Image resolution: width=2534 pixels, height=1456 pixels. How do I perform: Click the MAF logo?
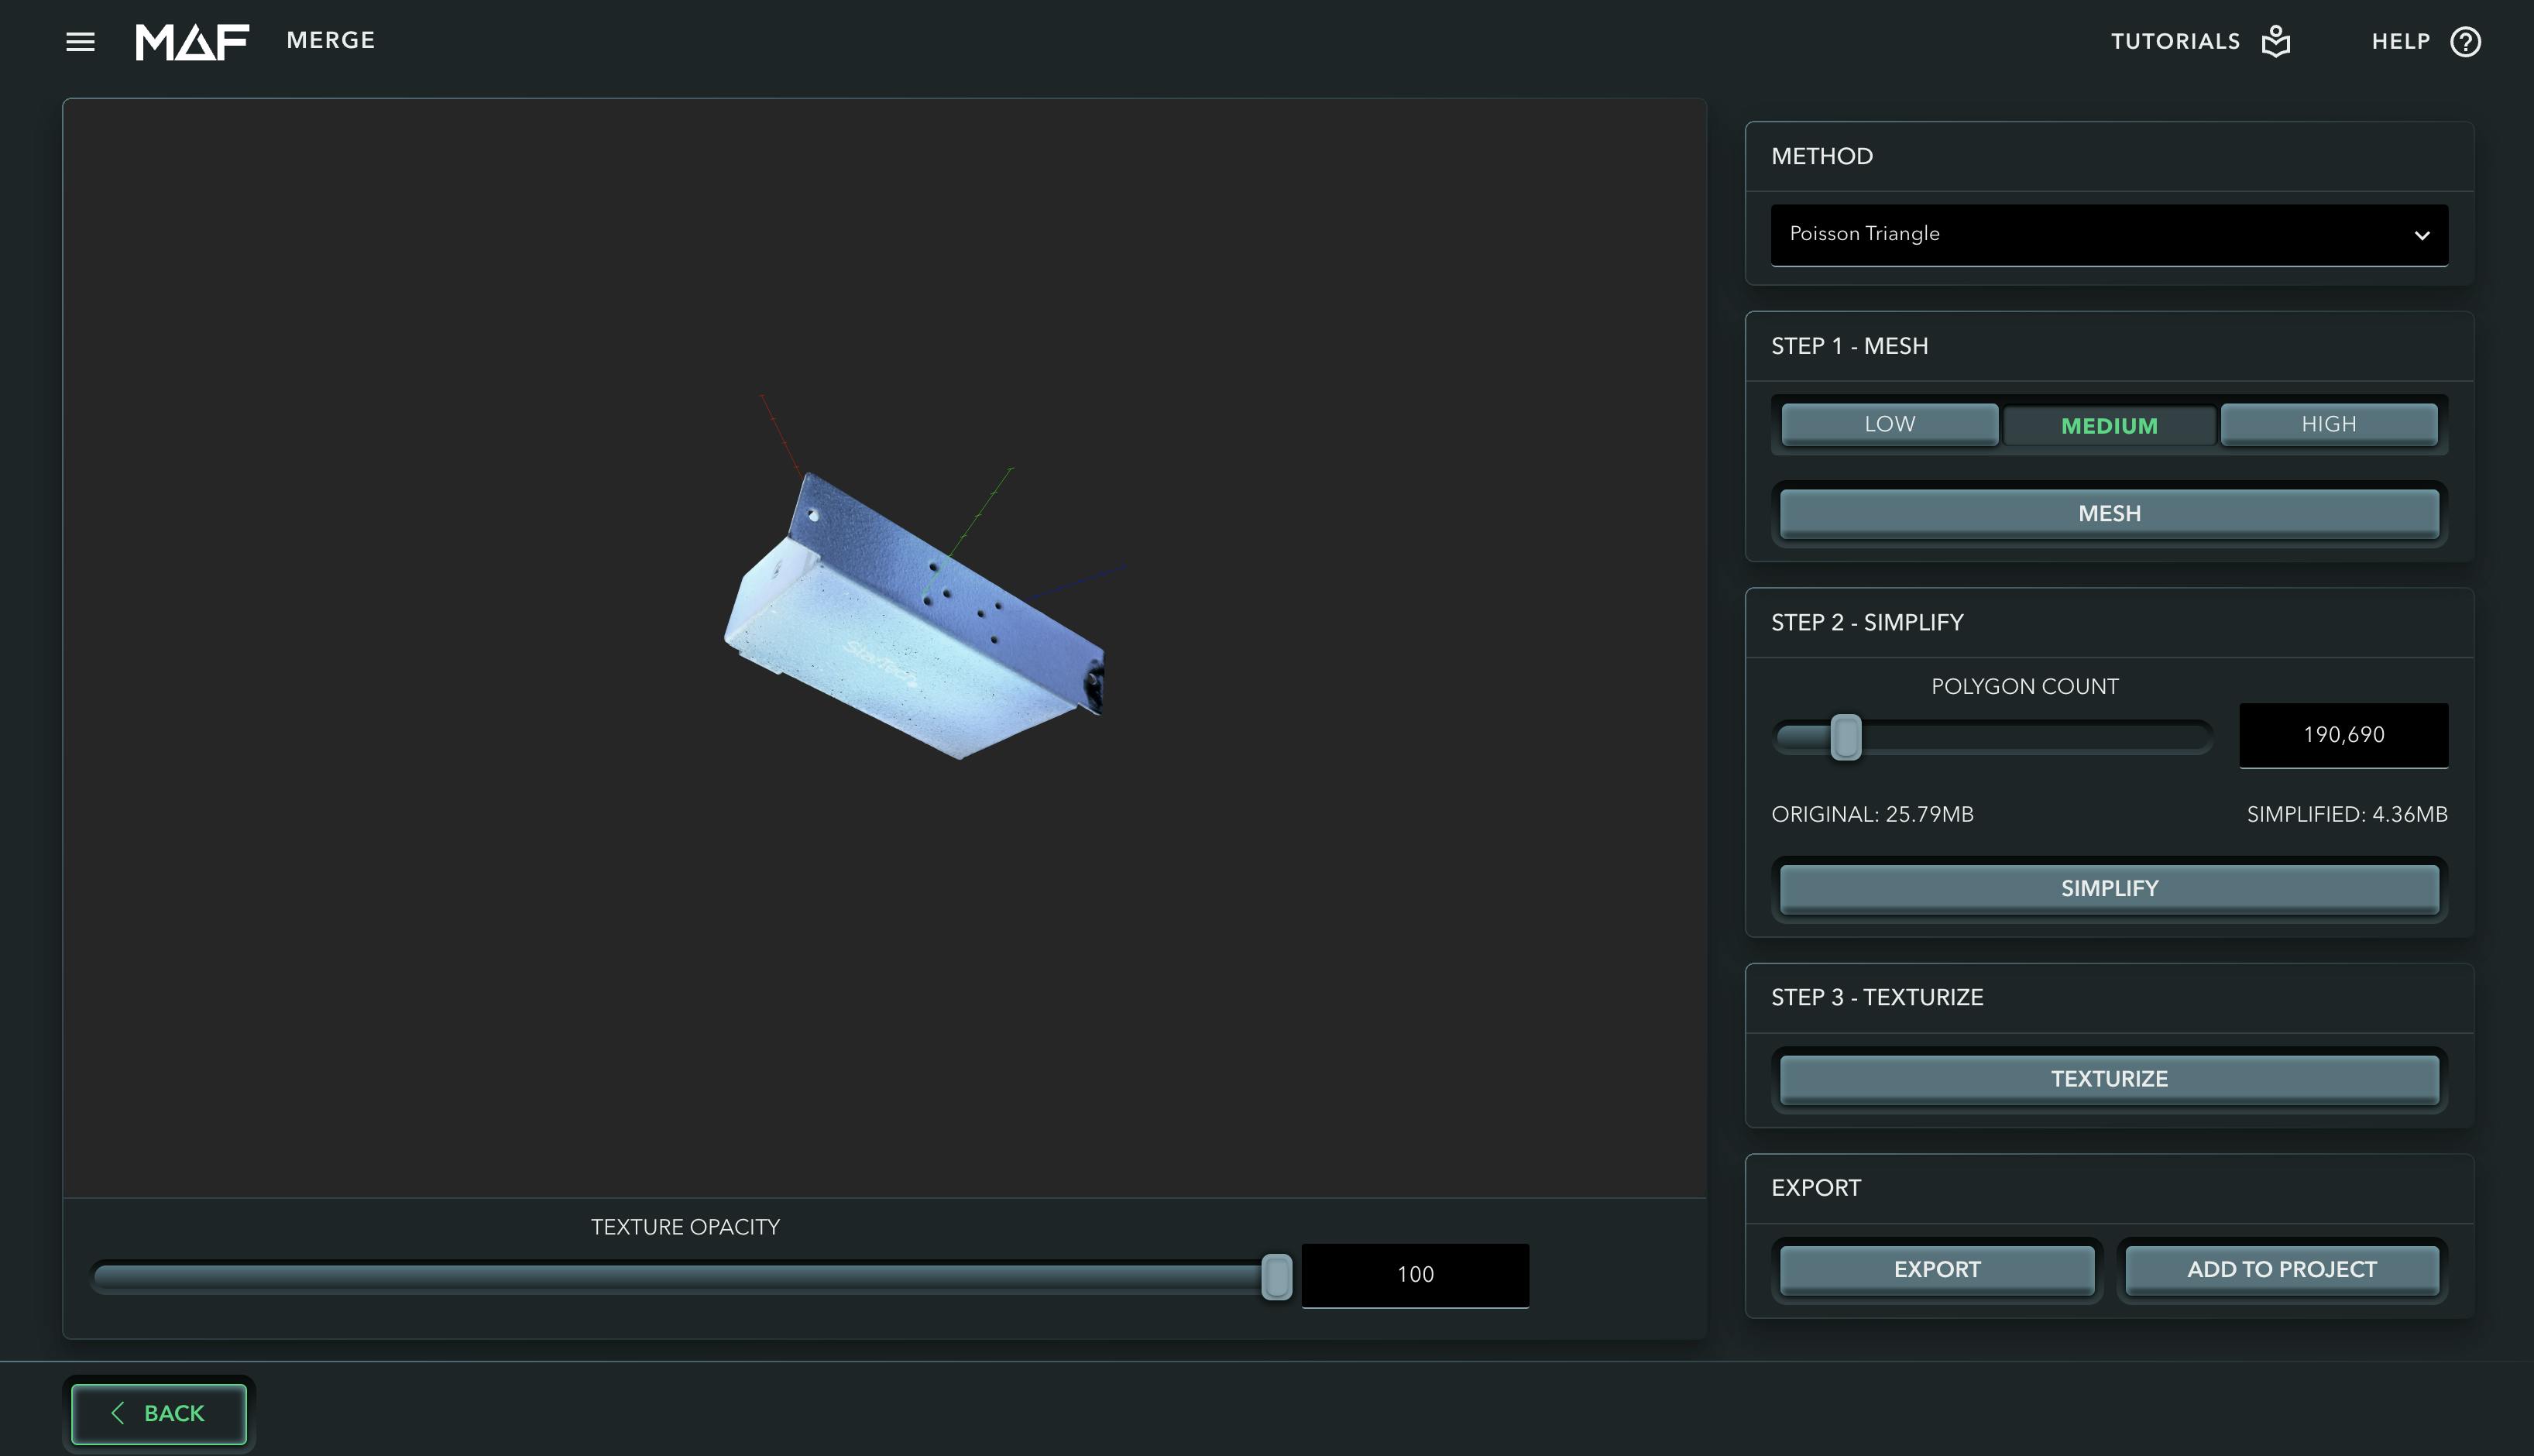pyautogui.click(x=192, y=42)
